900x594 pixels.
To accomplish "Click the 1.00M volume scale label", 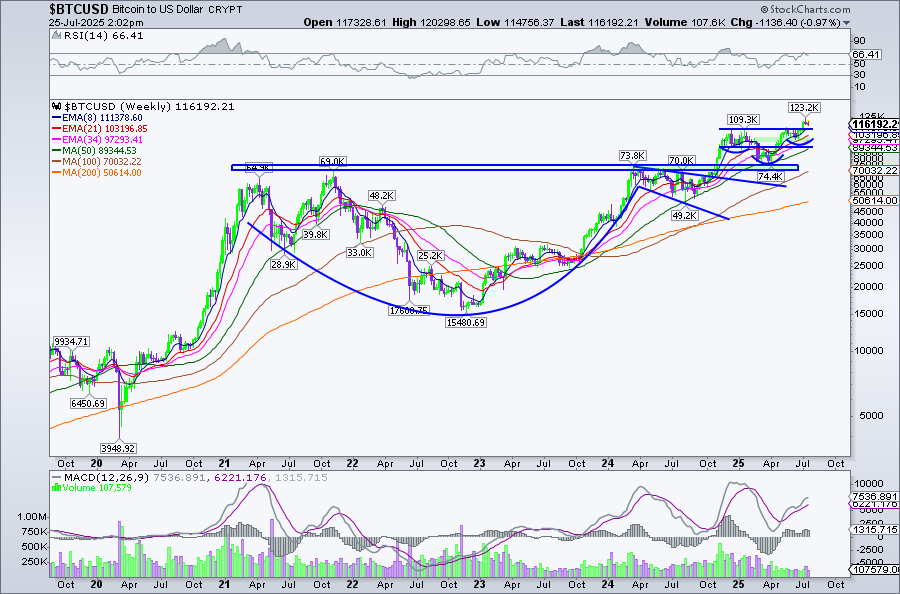I will (x=32, y=517).
